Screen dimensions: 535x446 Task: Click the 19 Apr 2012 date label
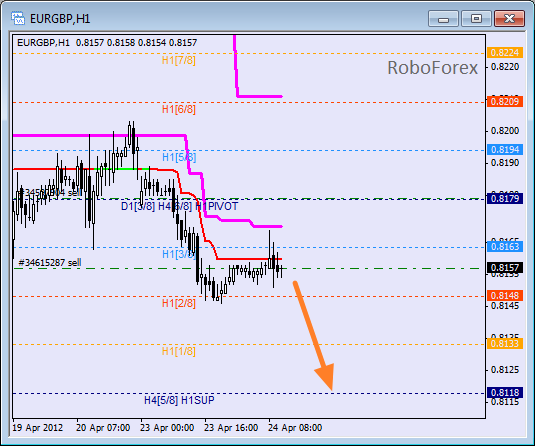click(x=38, y=428)
